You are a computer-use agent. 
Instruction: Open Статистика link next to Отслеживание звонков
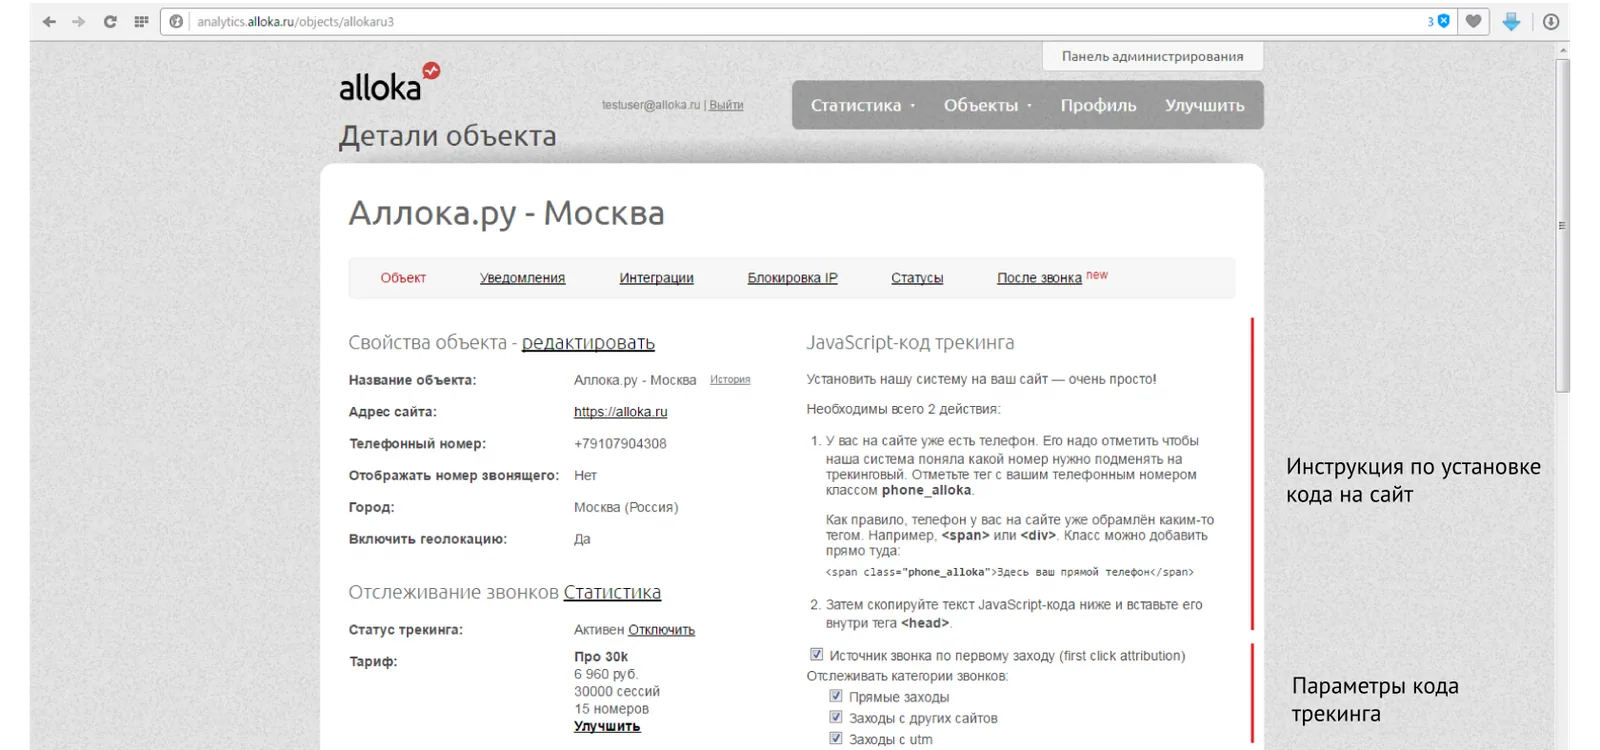612,593
